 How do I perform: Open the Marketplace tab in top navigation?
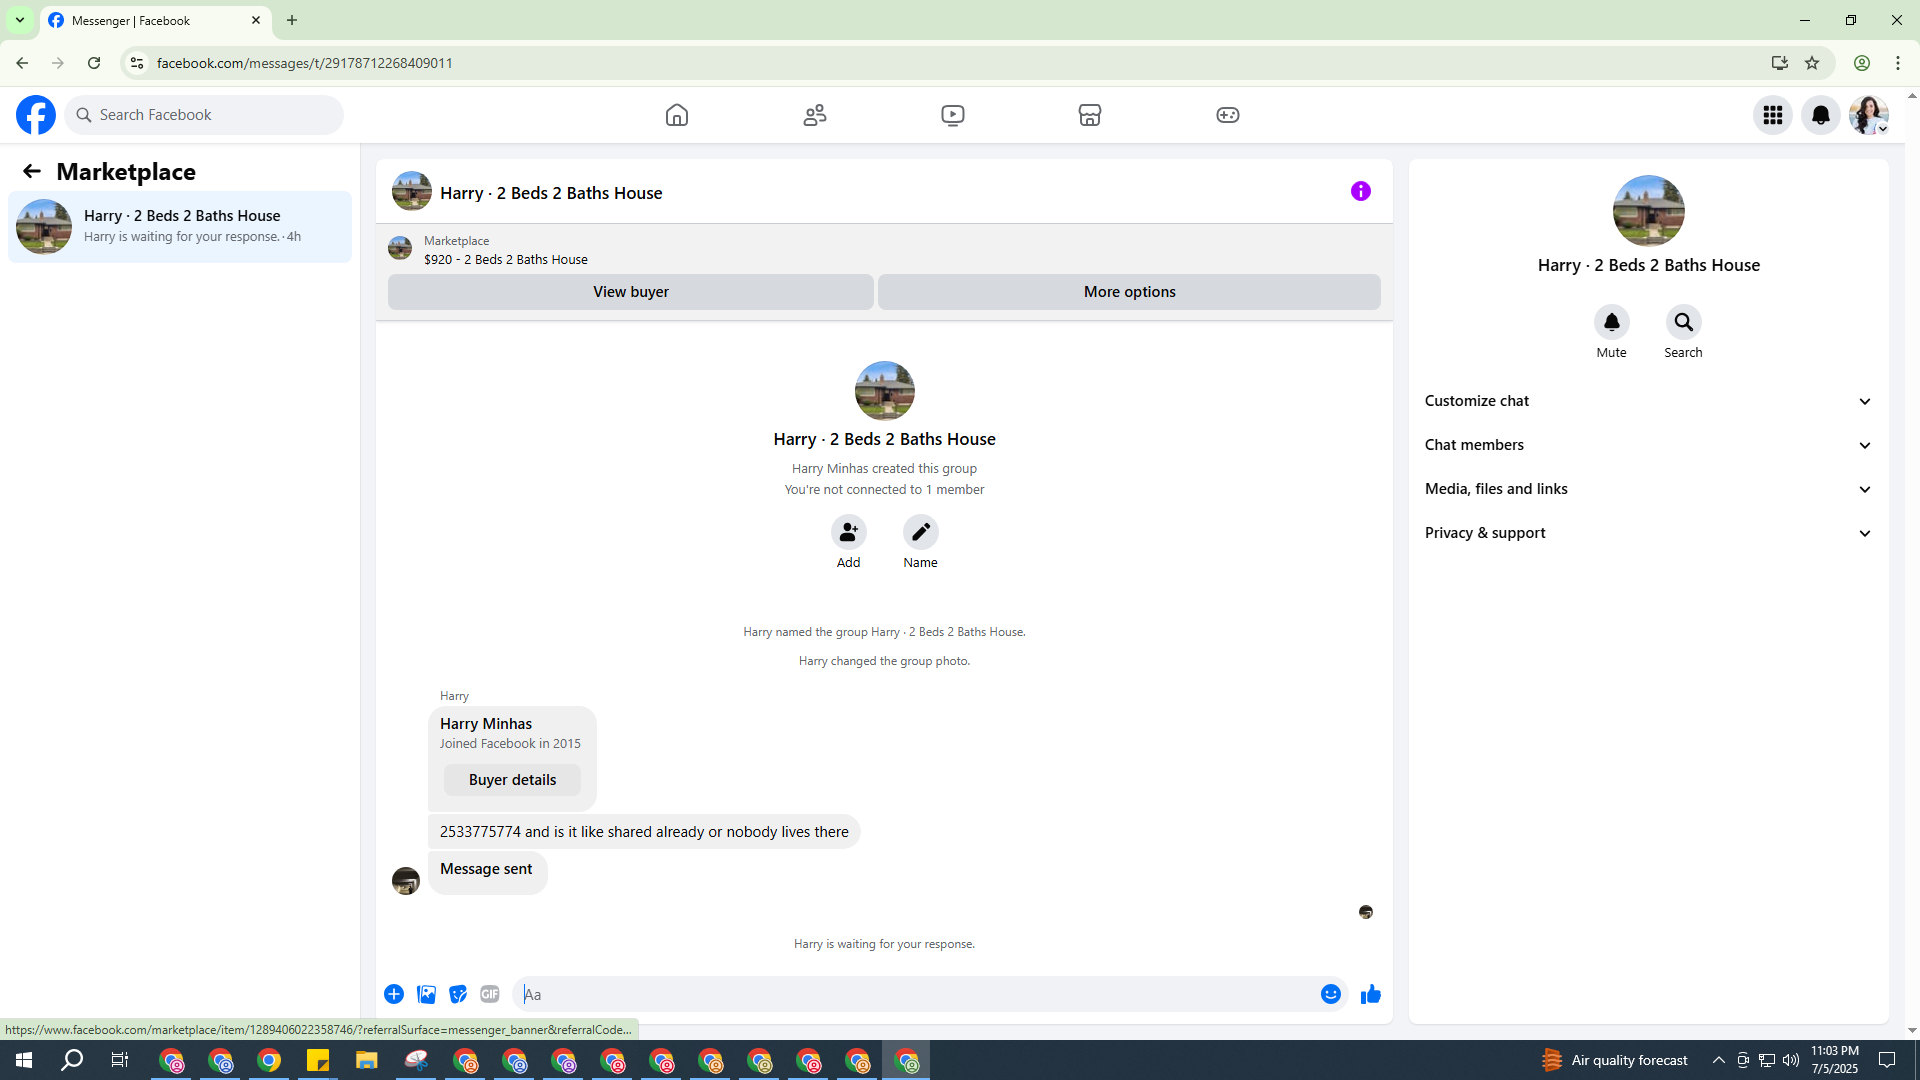[x=1090, y=115]
